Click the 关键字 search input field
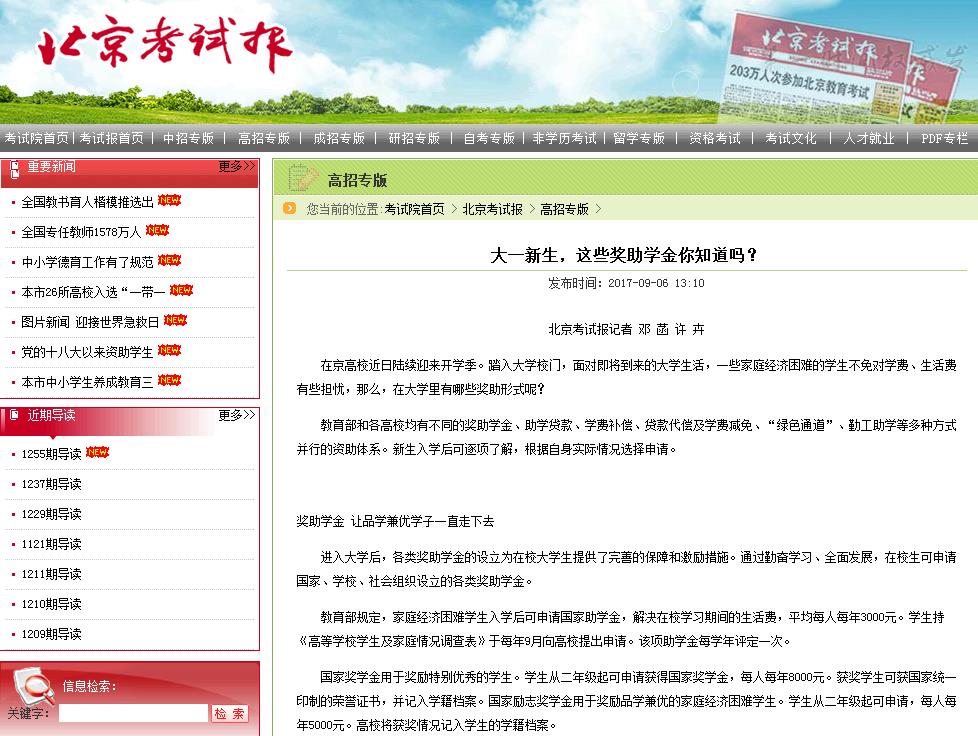Viewport: 978px width, 736px height. [133, 714]
